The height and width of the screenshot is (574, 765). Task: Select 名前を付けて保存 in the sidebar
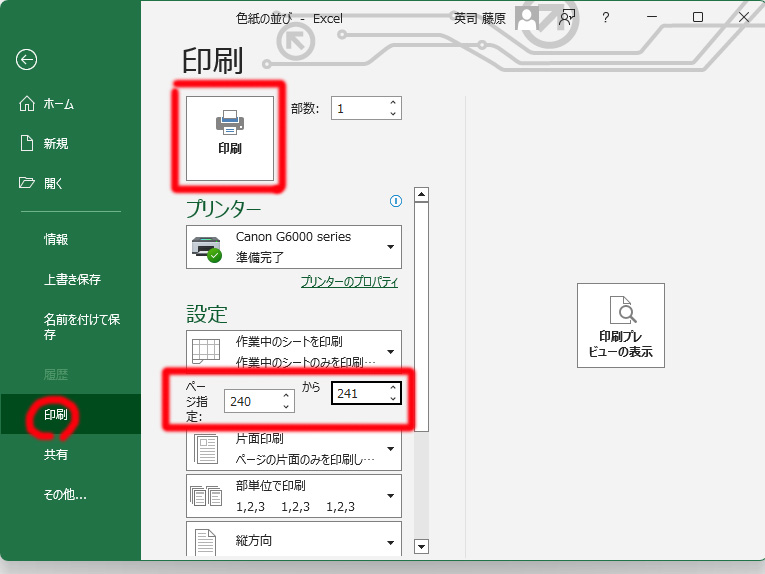80,327
